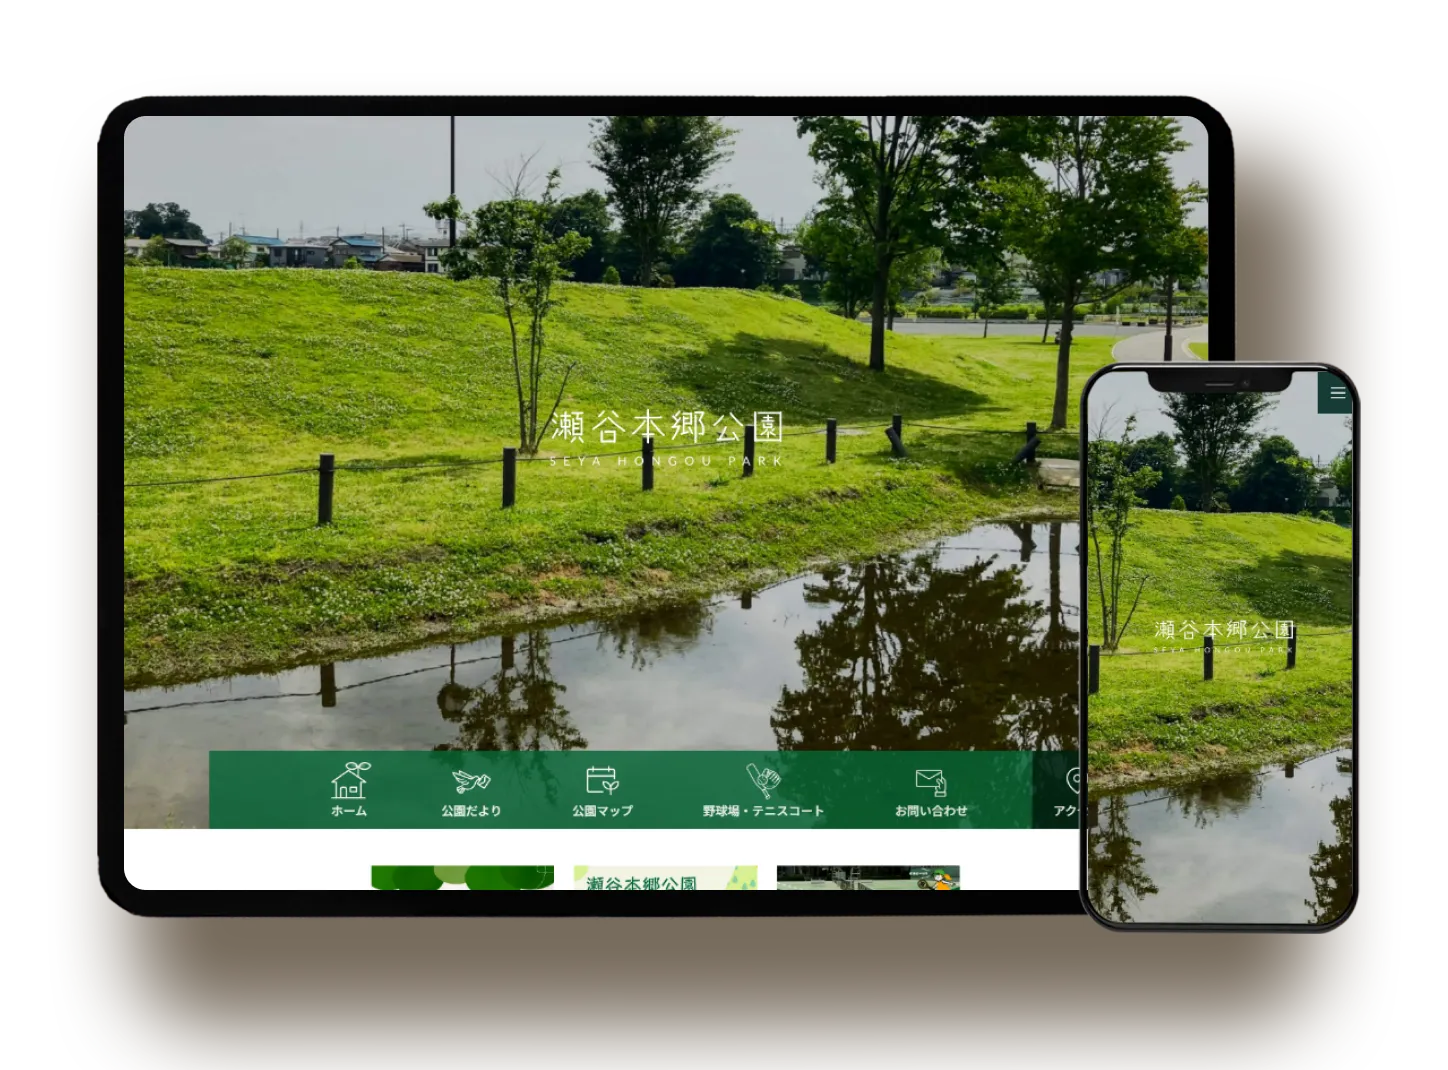Click the 瀬谷本郷公園 logo title on the tablet

point(666,428)
